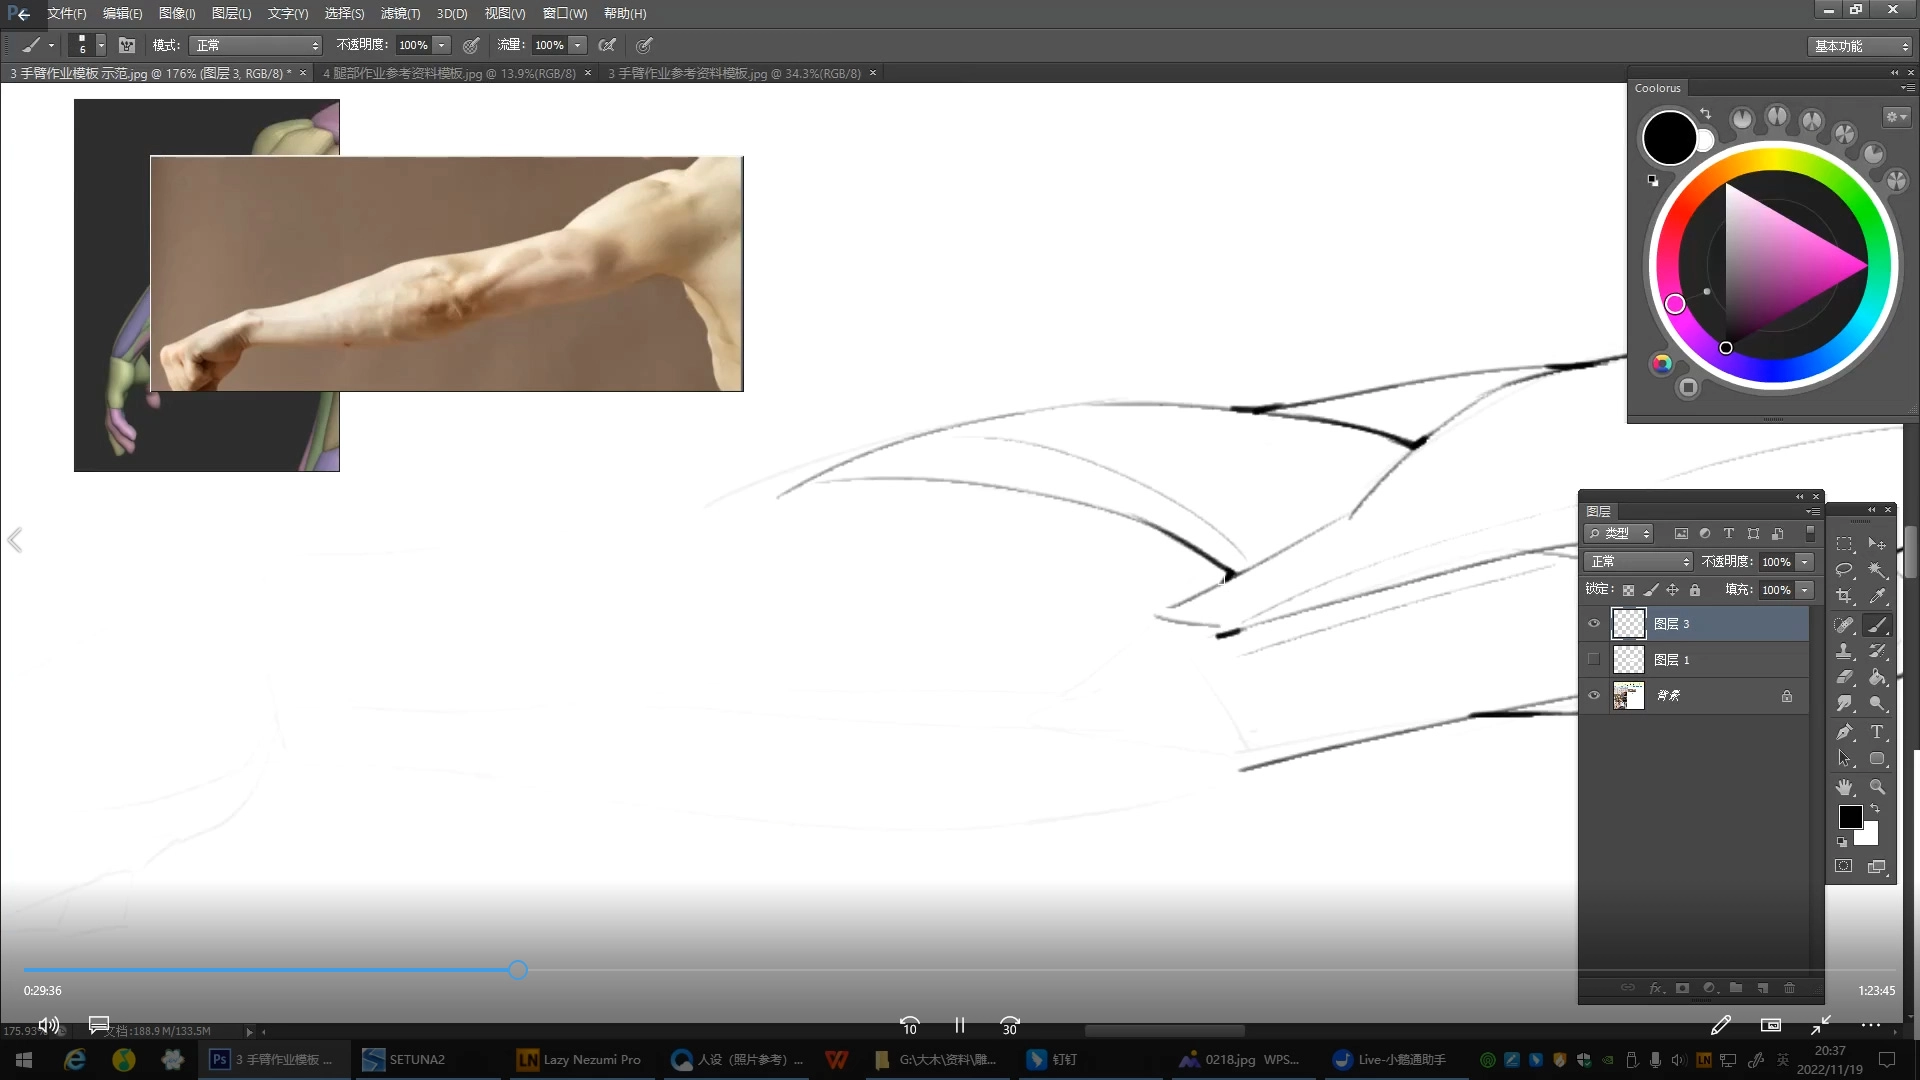The height and width of the screenshot is (1080, 1920).
Task: Open the 滤镜(T) menu
Action: coord(400,14)
